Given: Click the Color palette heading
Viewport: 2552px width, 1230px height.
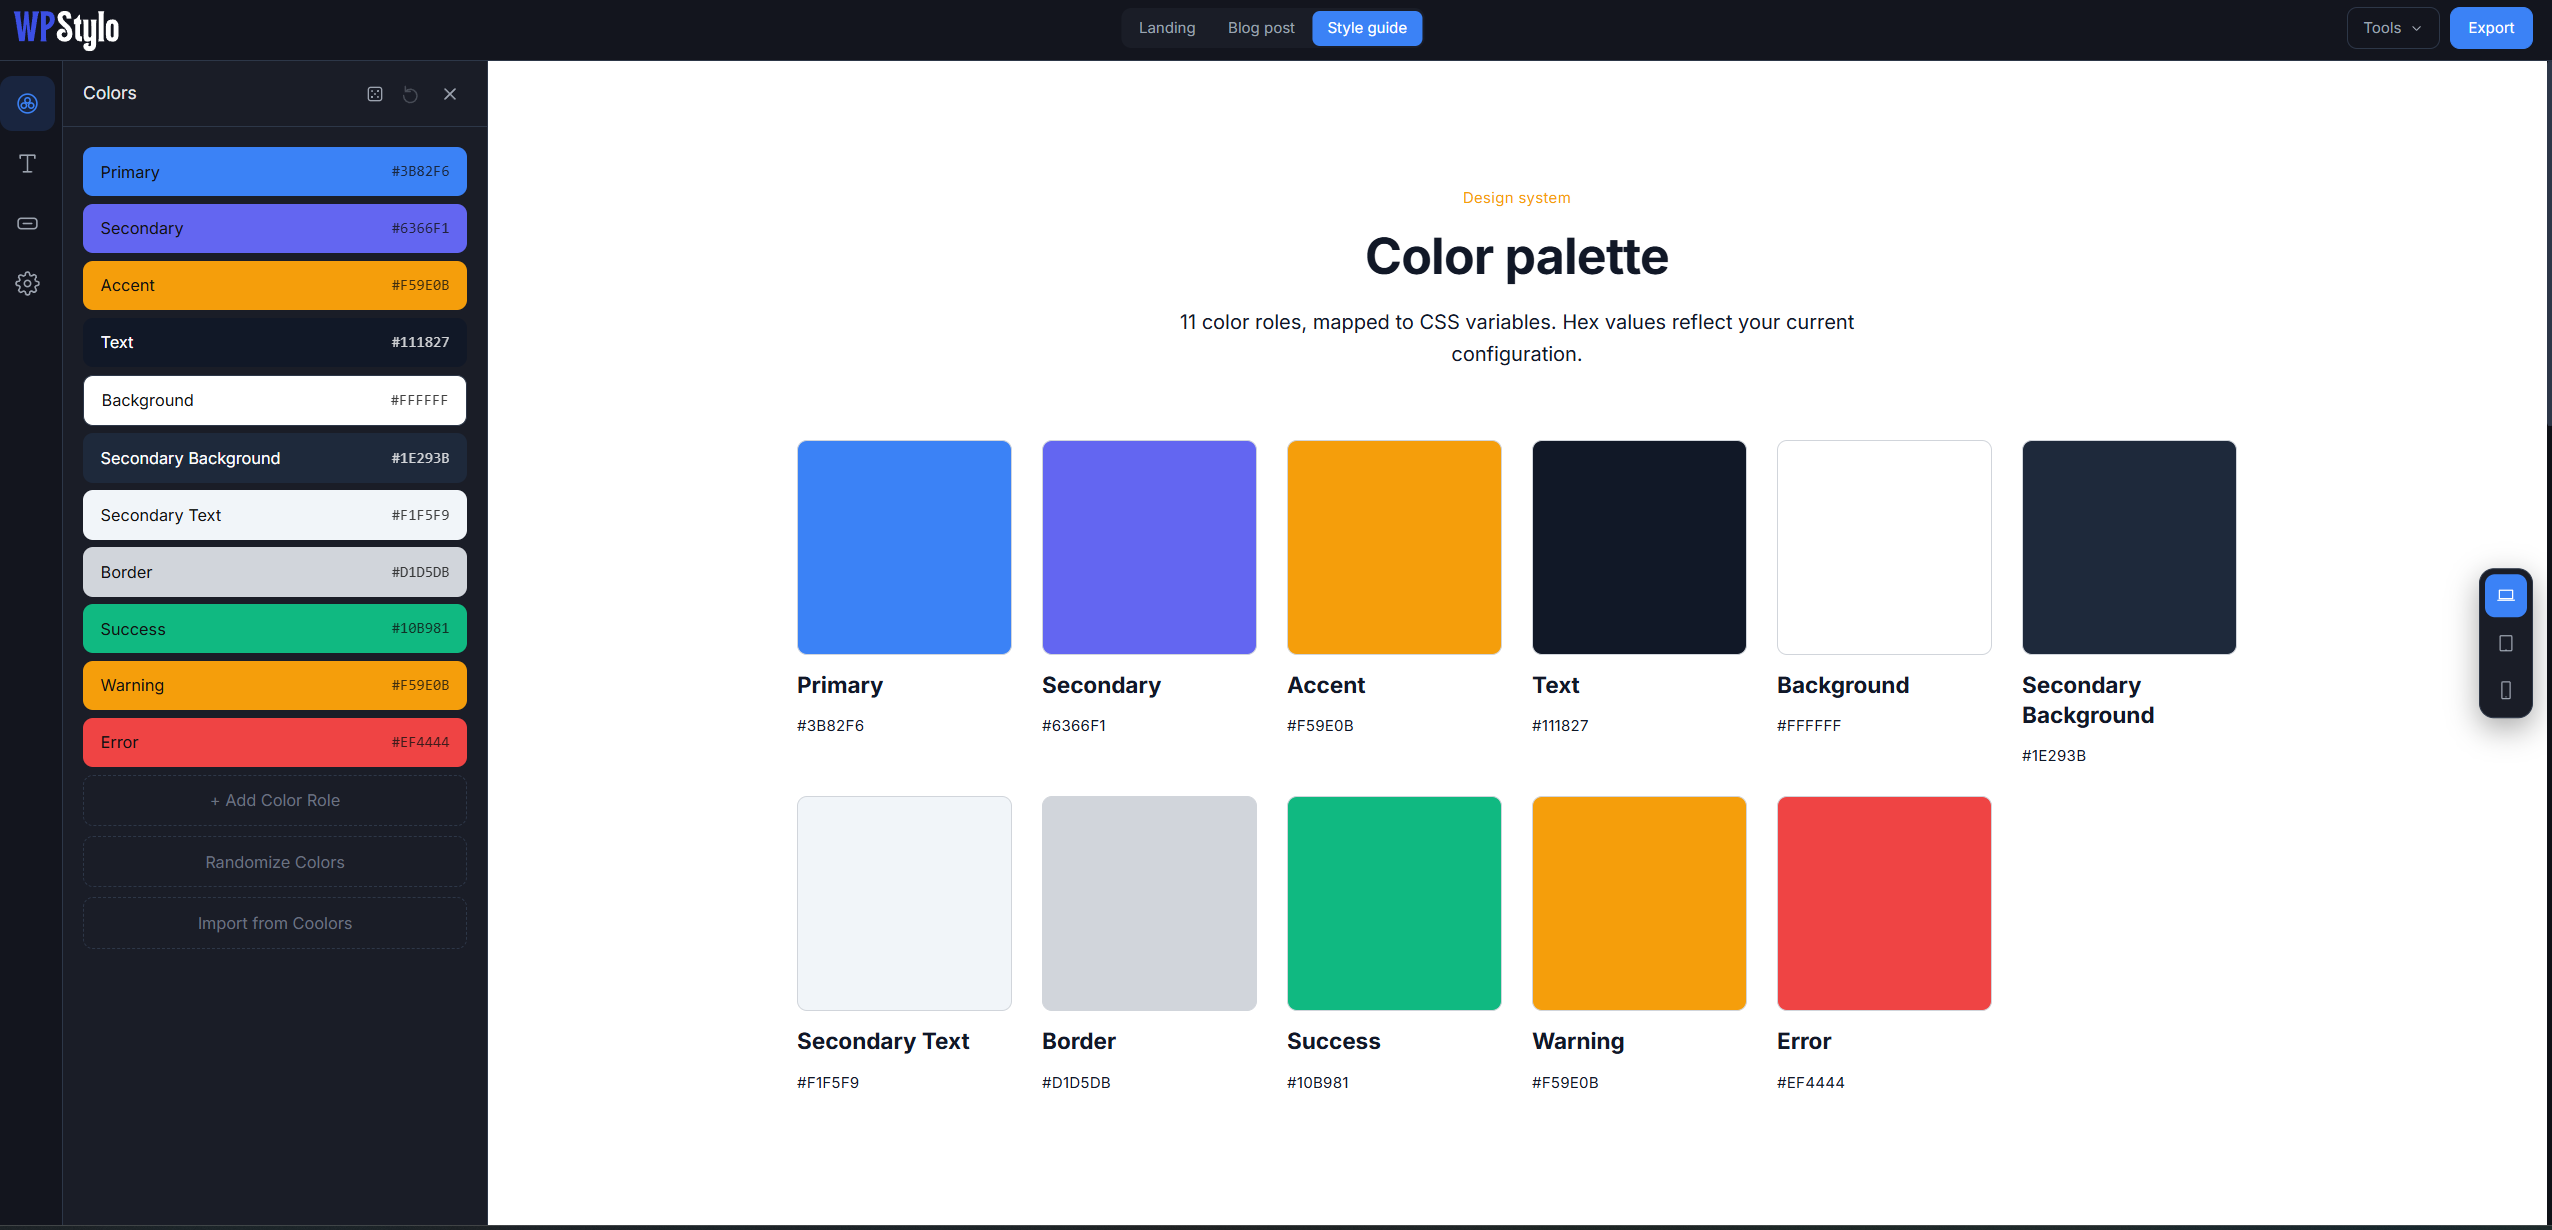Looking at the screenshot, I should [1517, 257].
